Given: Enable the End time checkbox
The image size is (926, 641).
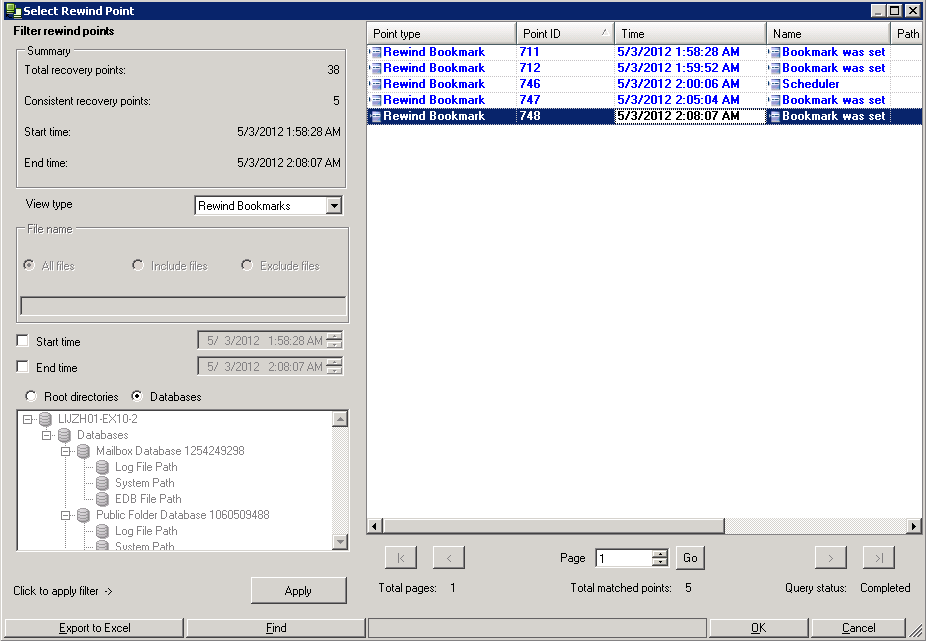Looking at the screenshot, I should click(21, 366).
